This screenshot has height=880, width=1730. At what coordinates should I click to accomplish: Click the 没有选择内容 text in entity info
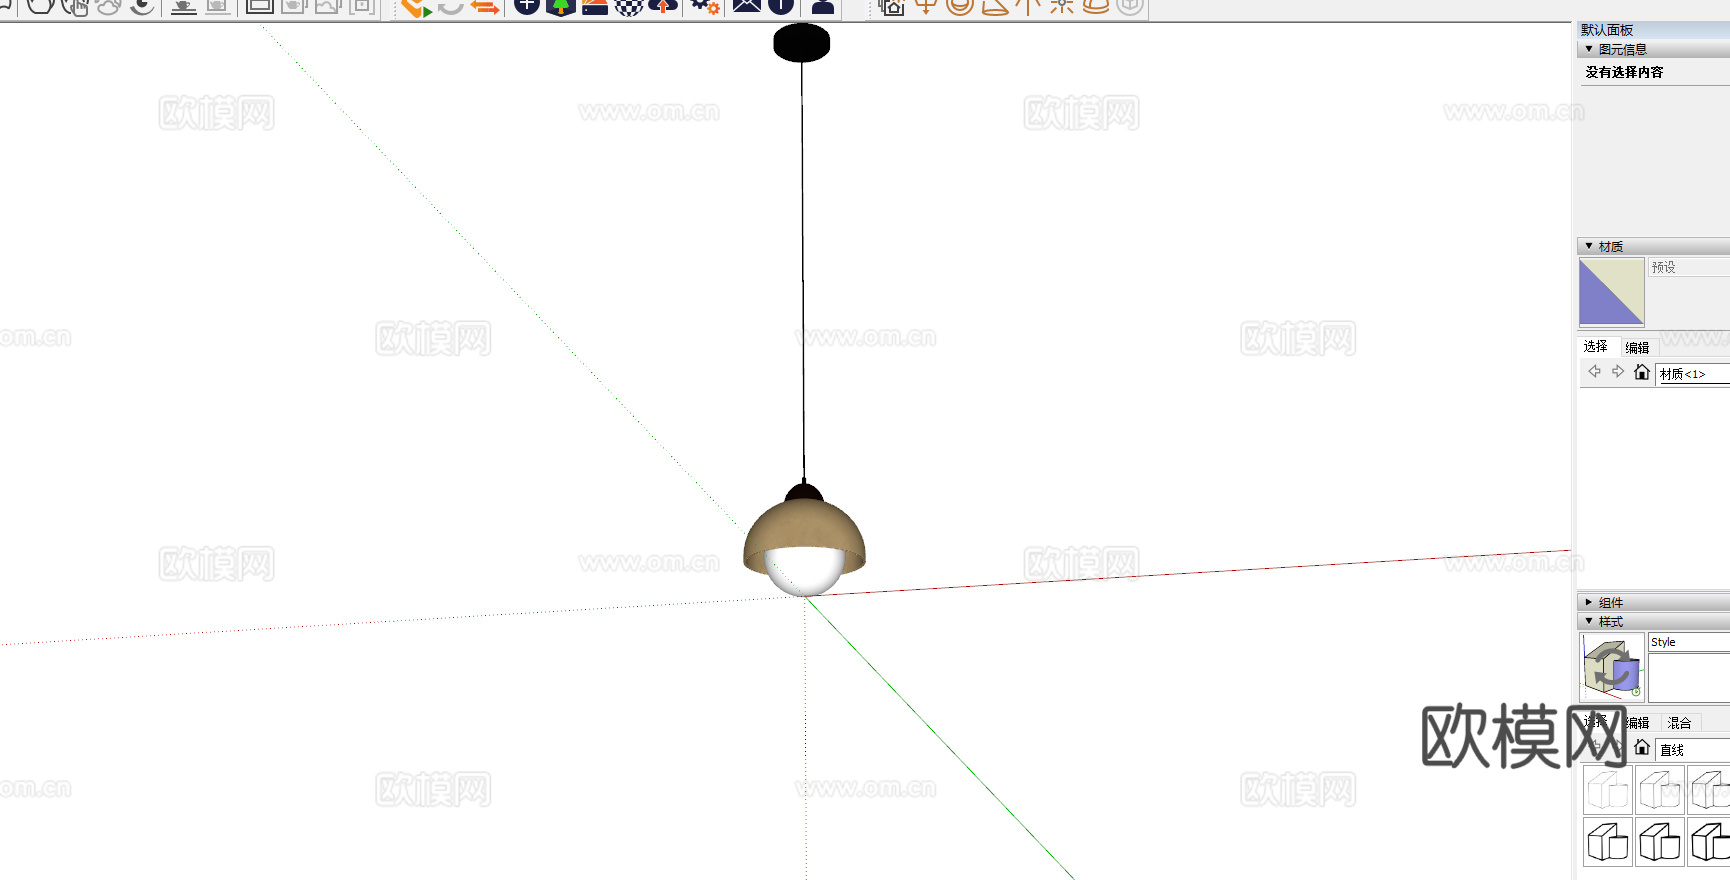pos(1625,72)
